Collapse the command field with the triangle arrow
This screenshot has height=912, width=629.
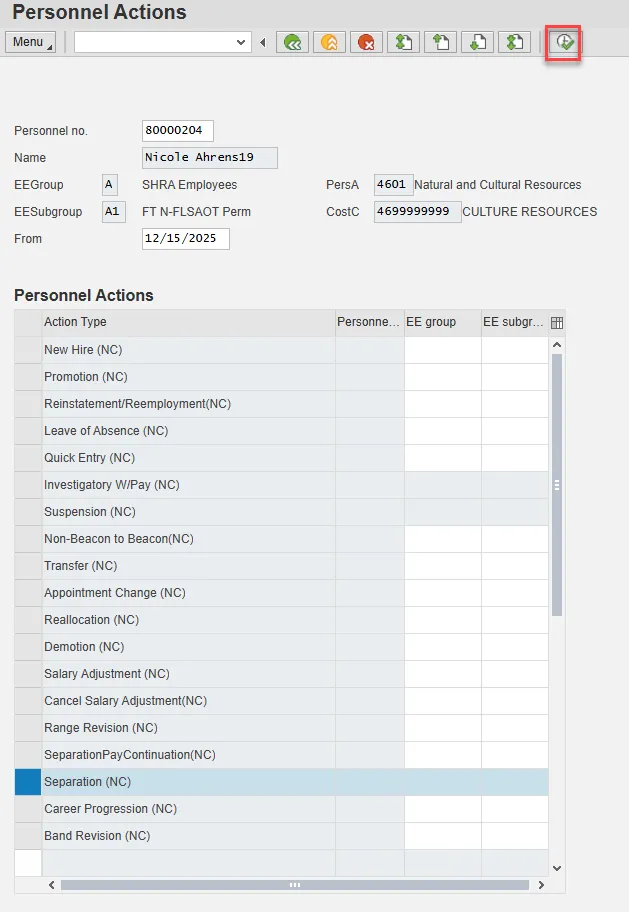pyautogui.click(x=263, y=42)
